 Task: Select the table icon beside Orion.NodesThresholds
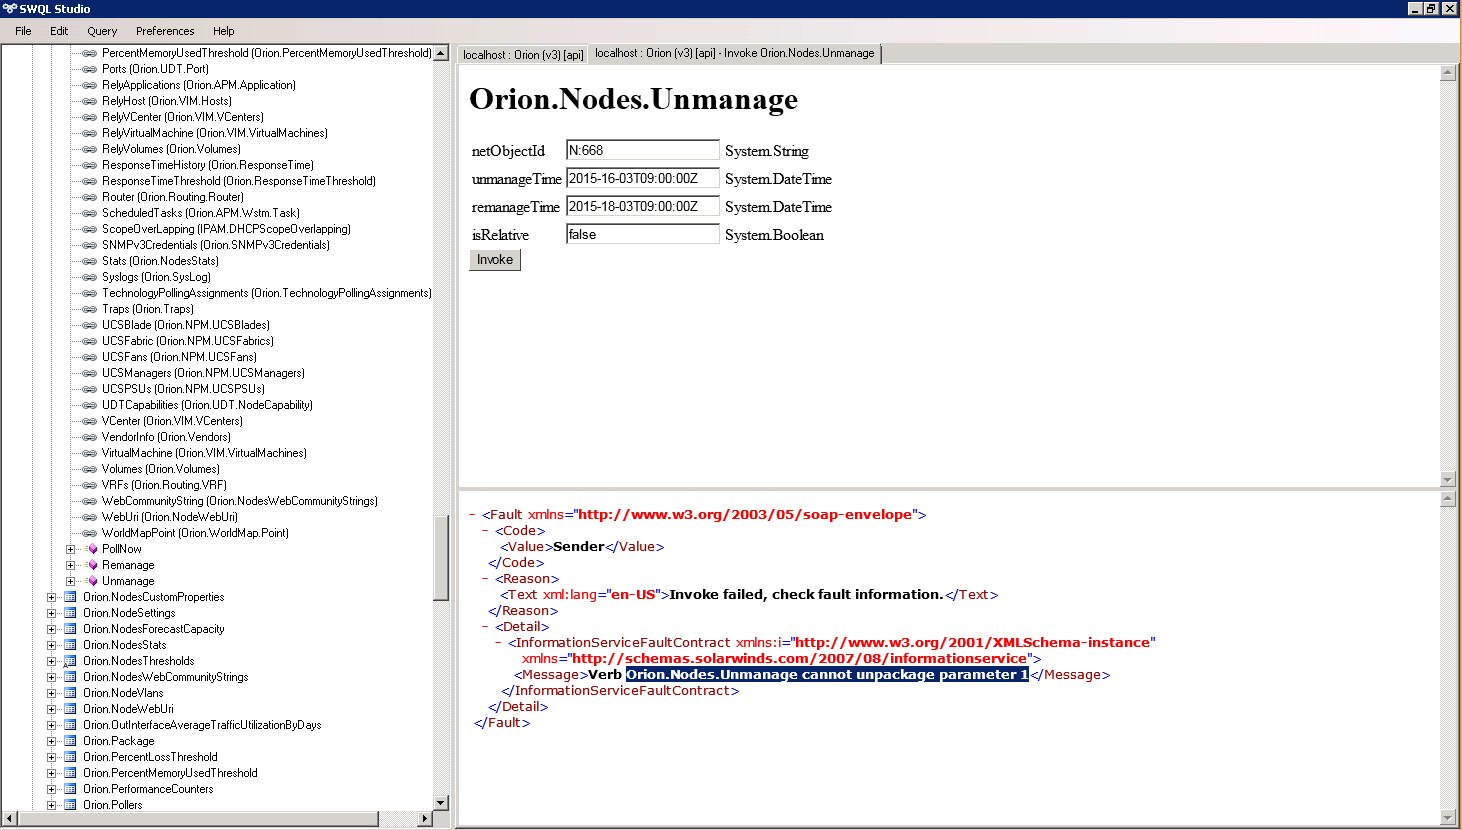70,661
